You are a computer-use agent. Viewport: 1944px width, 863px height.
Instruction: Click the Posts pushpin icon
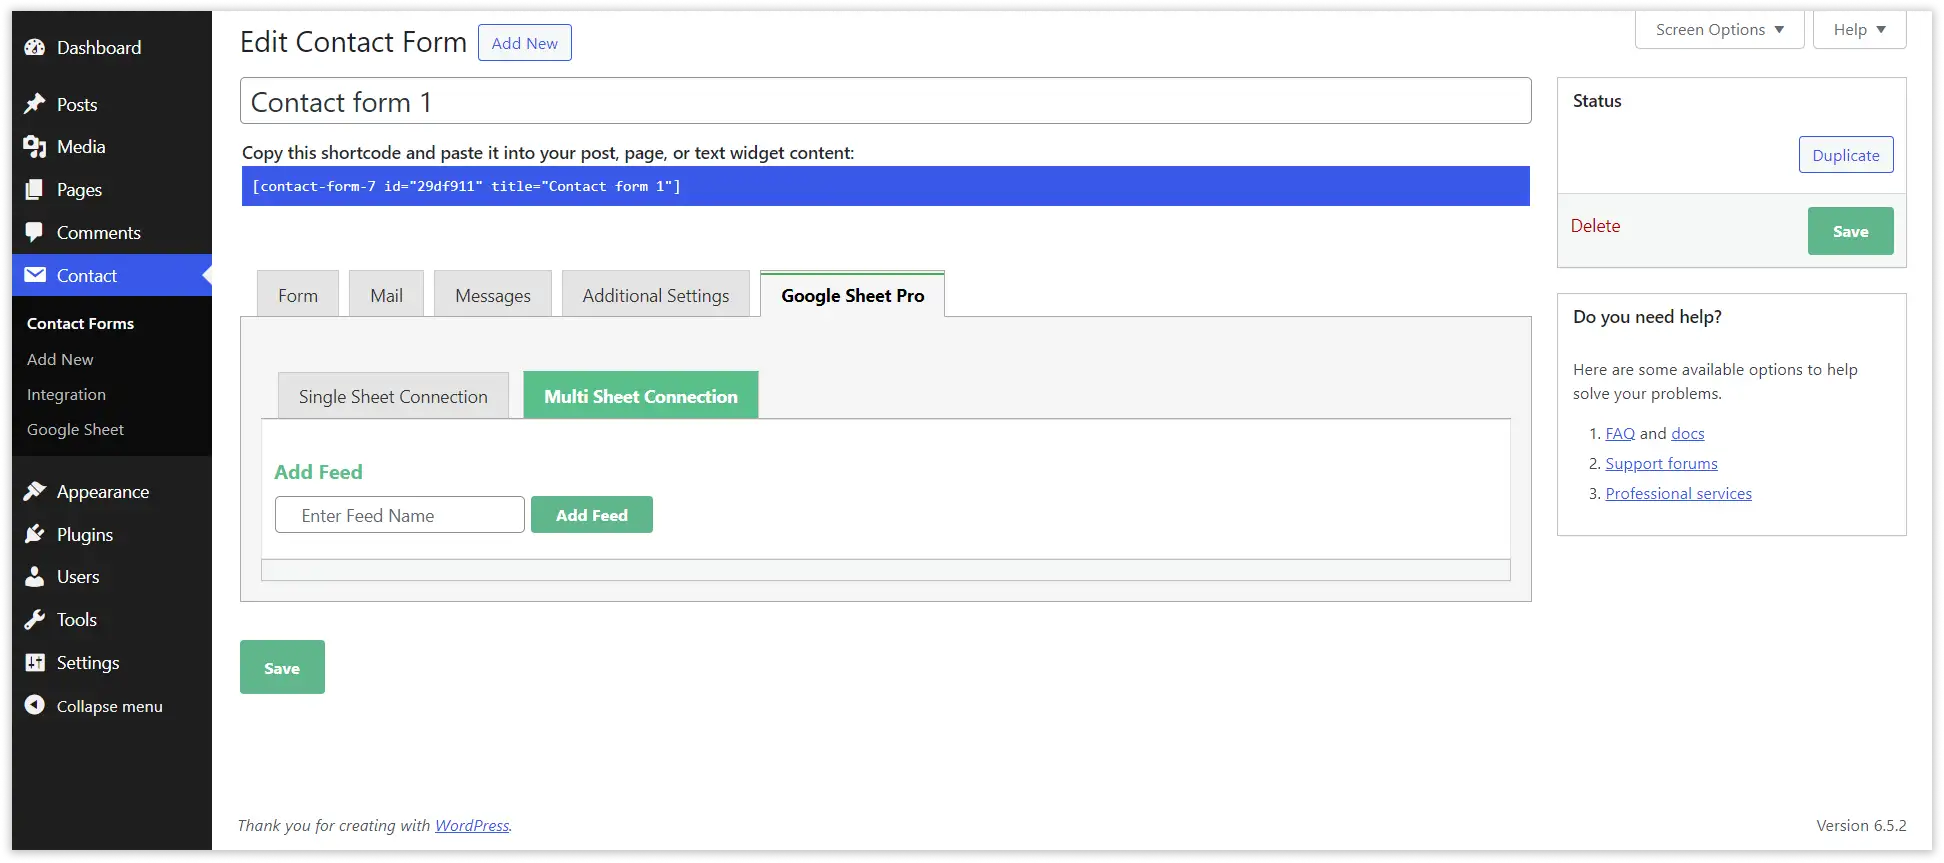[x=35, y=104]
